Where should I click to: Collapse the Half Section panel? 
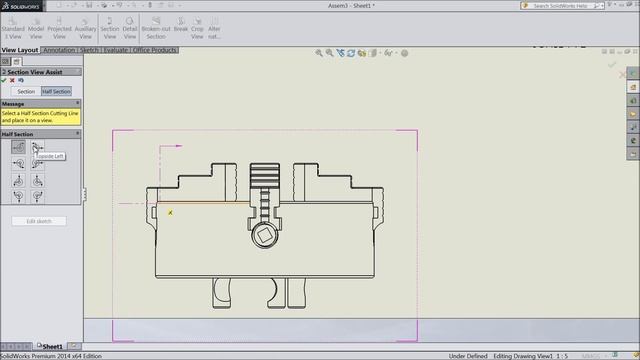tap(78, 133)
